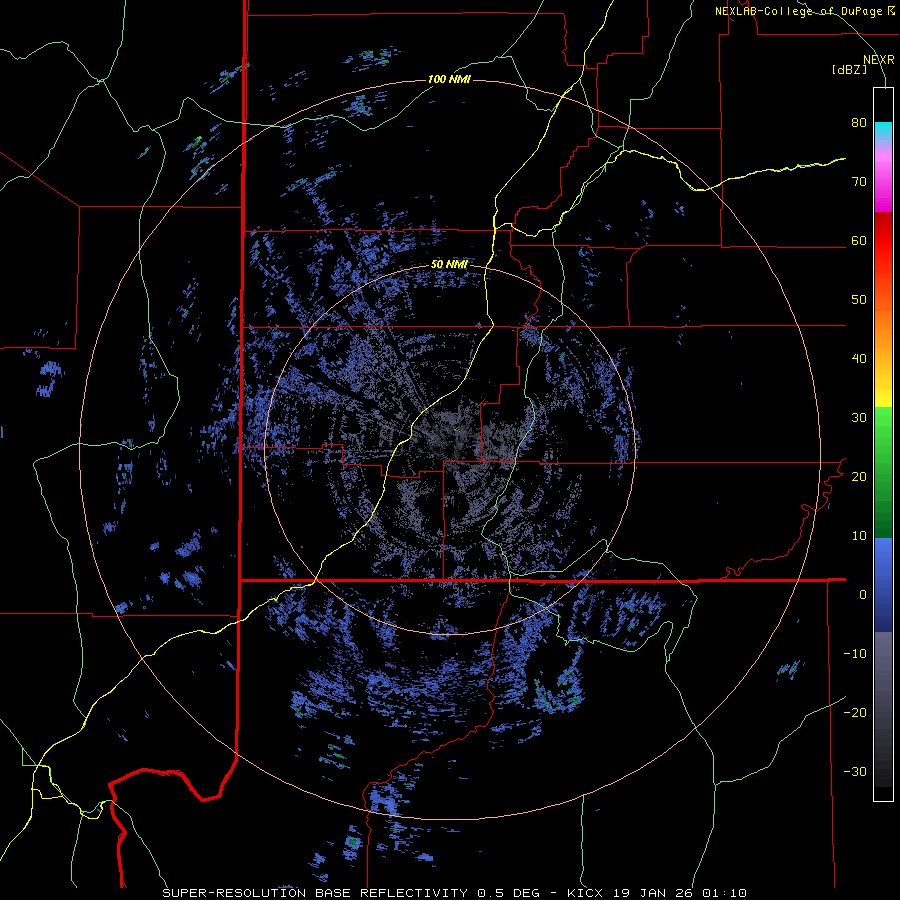Click the [dBZ] units label
Image resolution: width=900 pixels, height=900 pixels.
(x=849, y=70)
